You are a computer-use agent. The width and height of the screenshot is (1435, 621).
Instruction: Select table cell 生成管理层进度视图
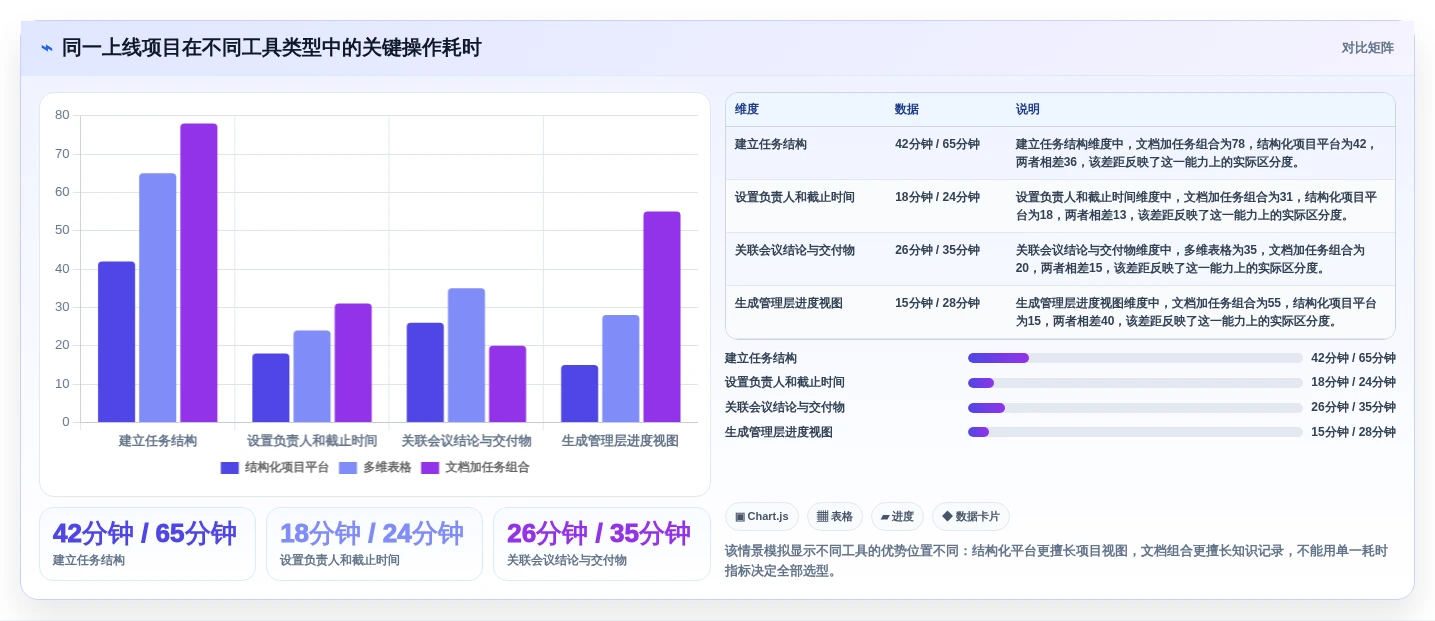pyautogui.click(x=789, y=303)
